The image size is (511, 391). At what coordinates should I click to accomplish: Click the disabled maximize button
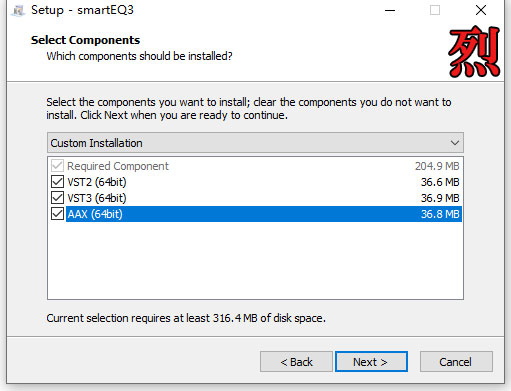pos(435,10)
